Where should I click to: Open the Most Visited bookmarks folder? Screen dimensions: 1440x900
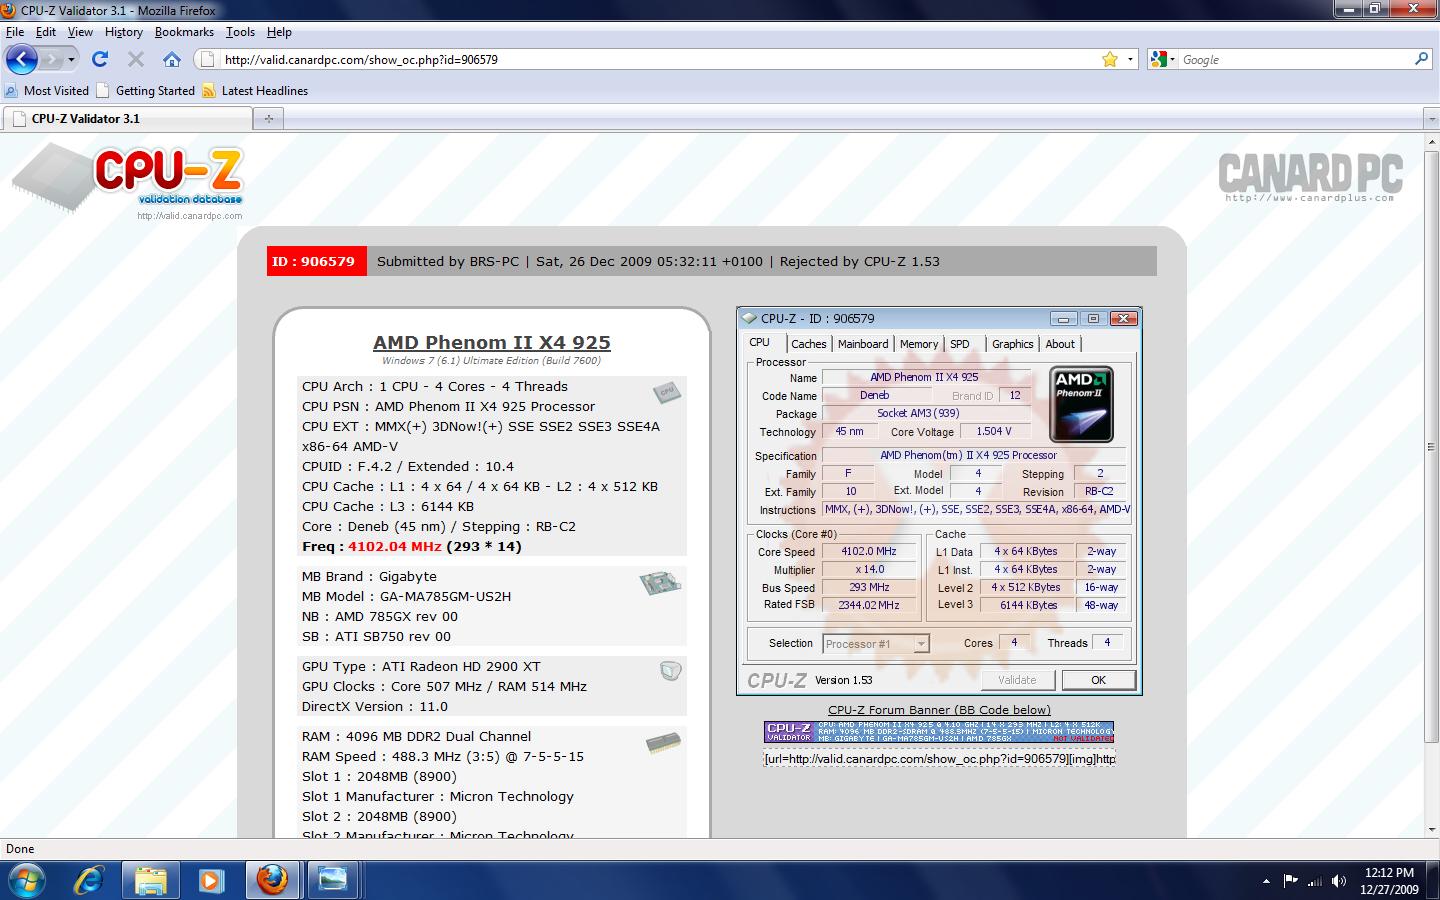click(x=47, y=90)
